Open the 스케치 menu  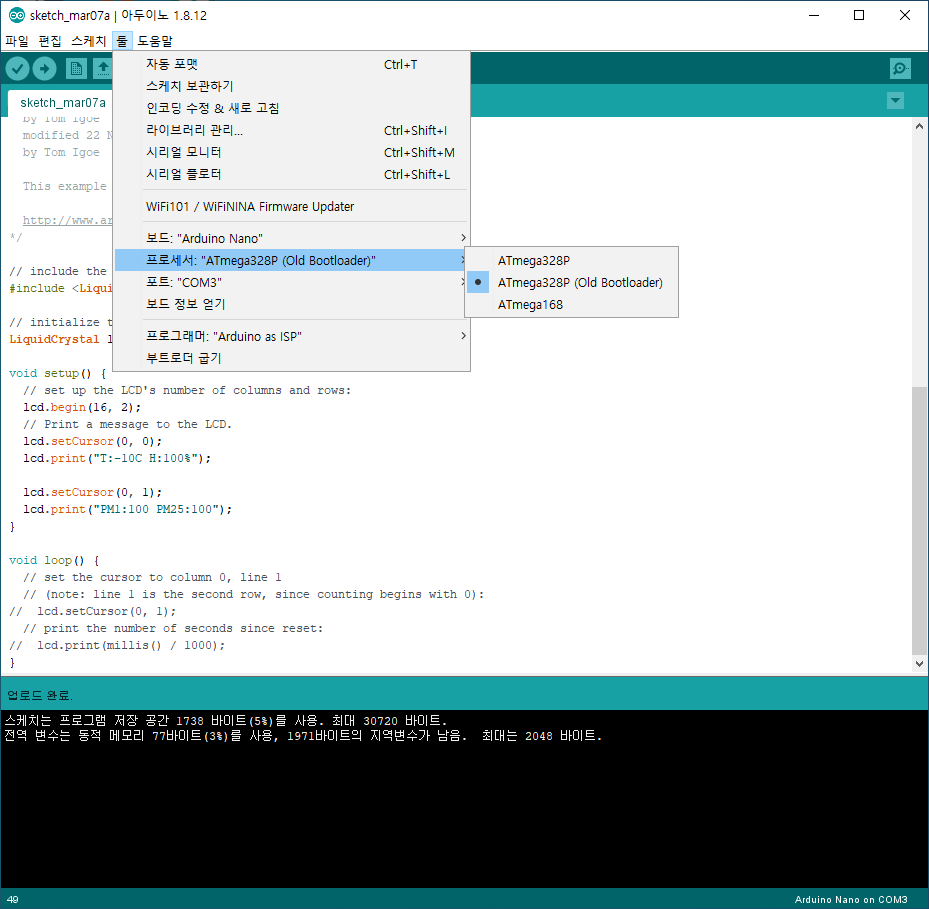pyautogui.click(x=88, y=41)
